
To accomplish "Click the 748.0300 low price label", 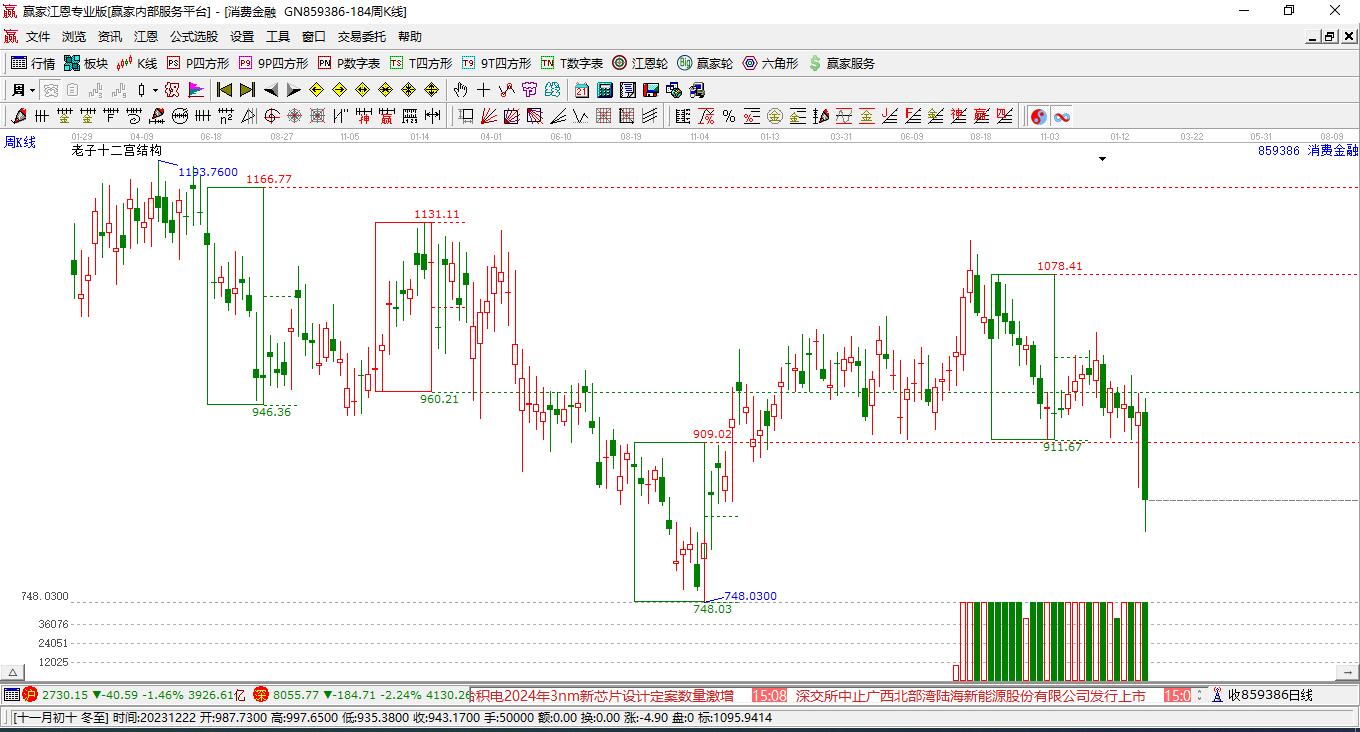I will pos(750,596).
